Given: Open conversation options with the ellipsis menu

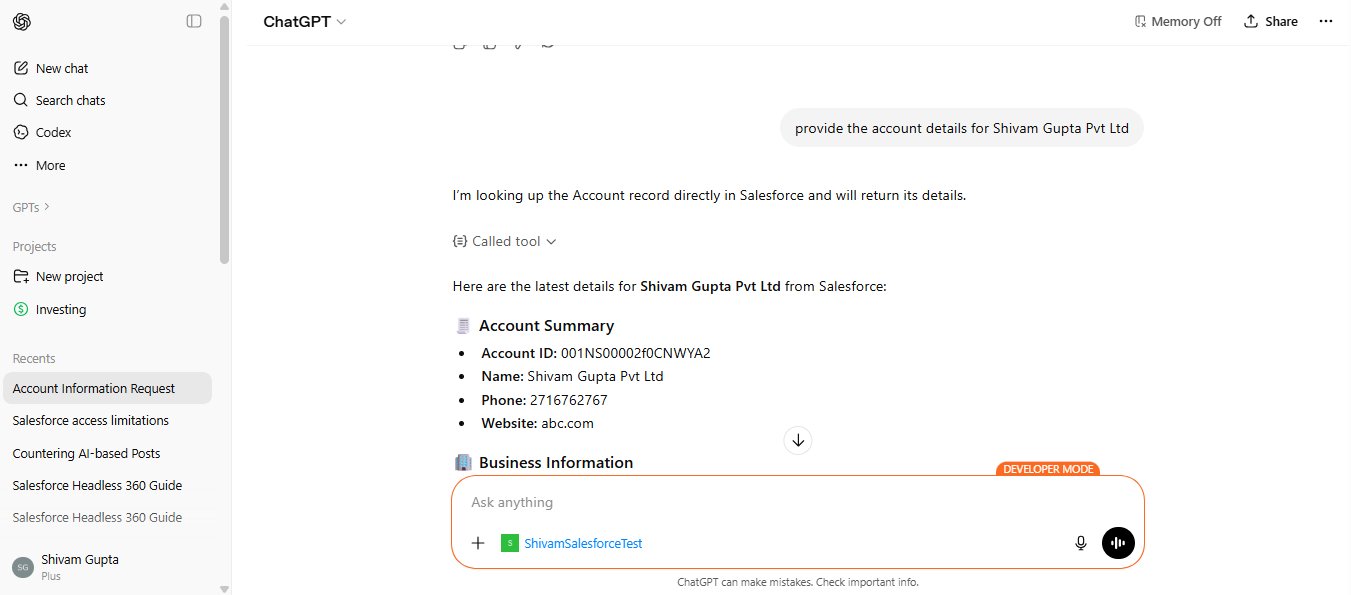Looking at the screenshot, I should click(1327, 21).
